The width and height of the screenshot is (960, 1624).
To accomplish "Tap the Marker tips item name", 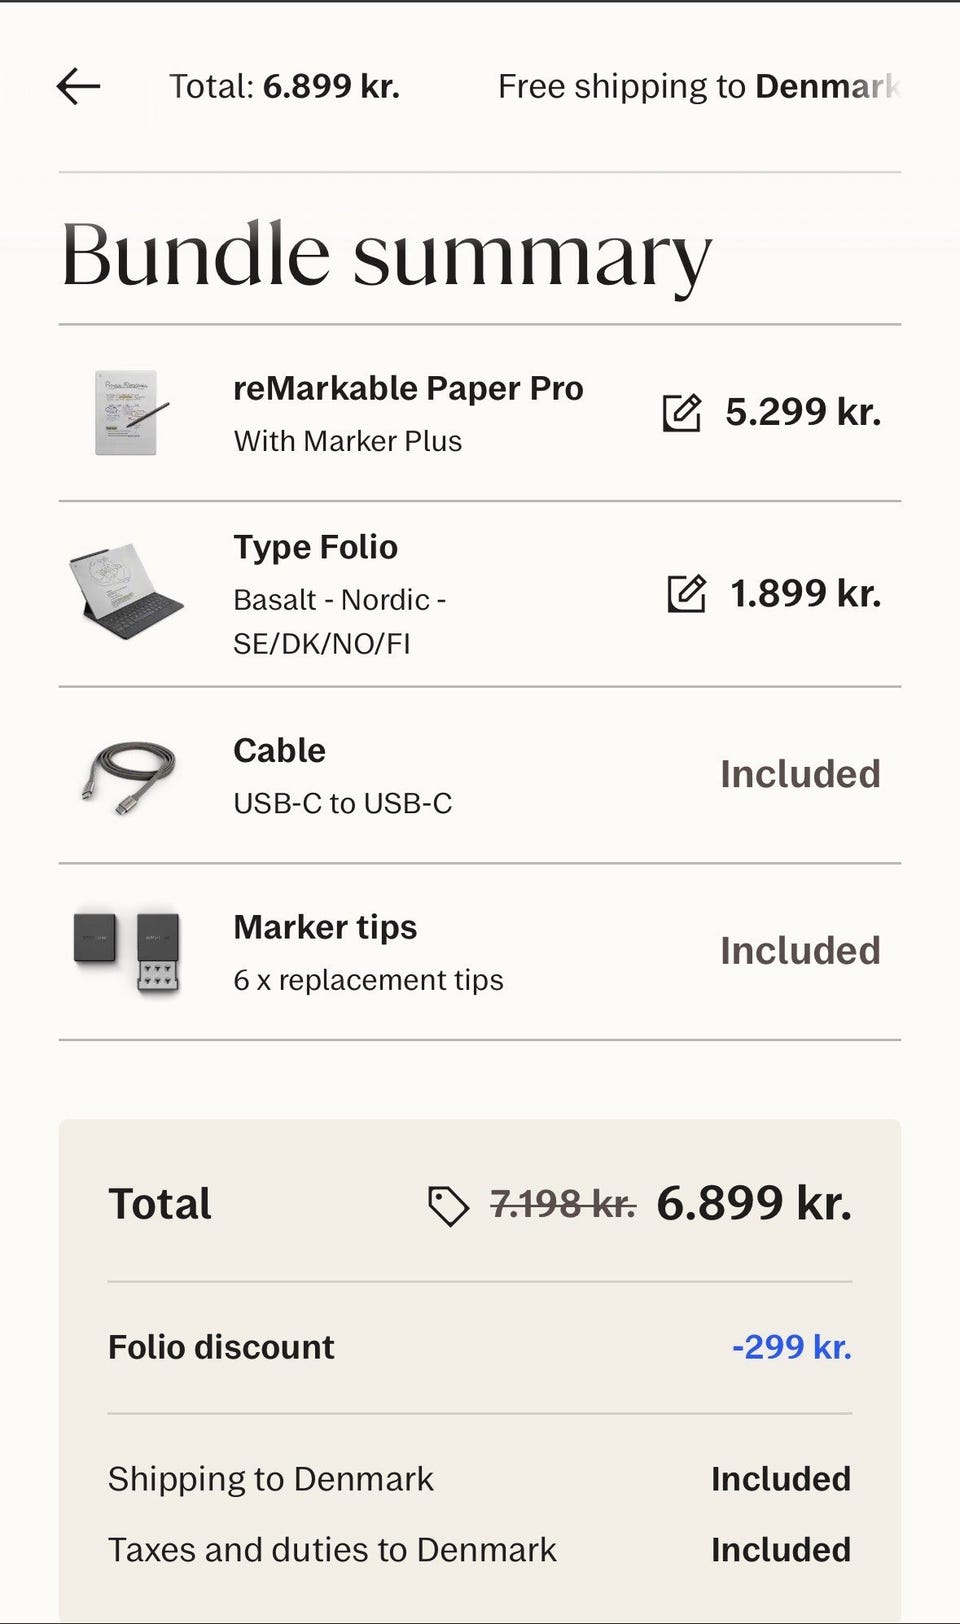I will (x=325, y=927).
